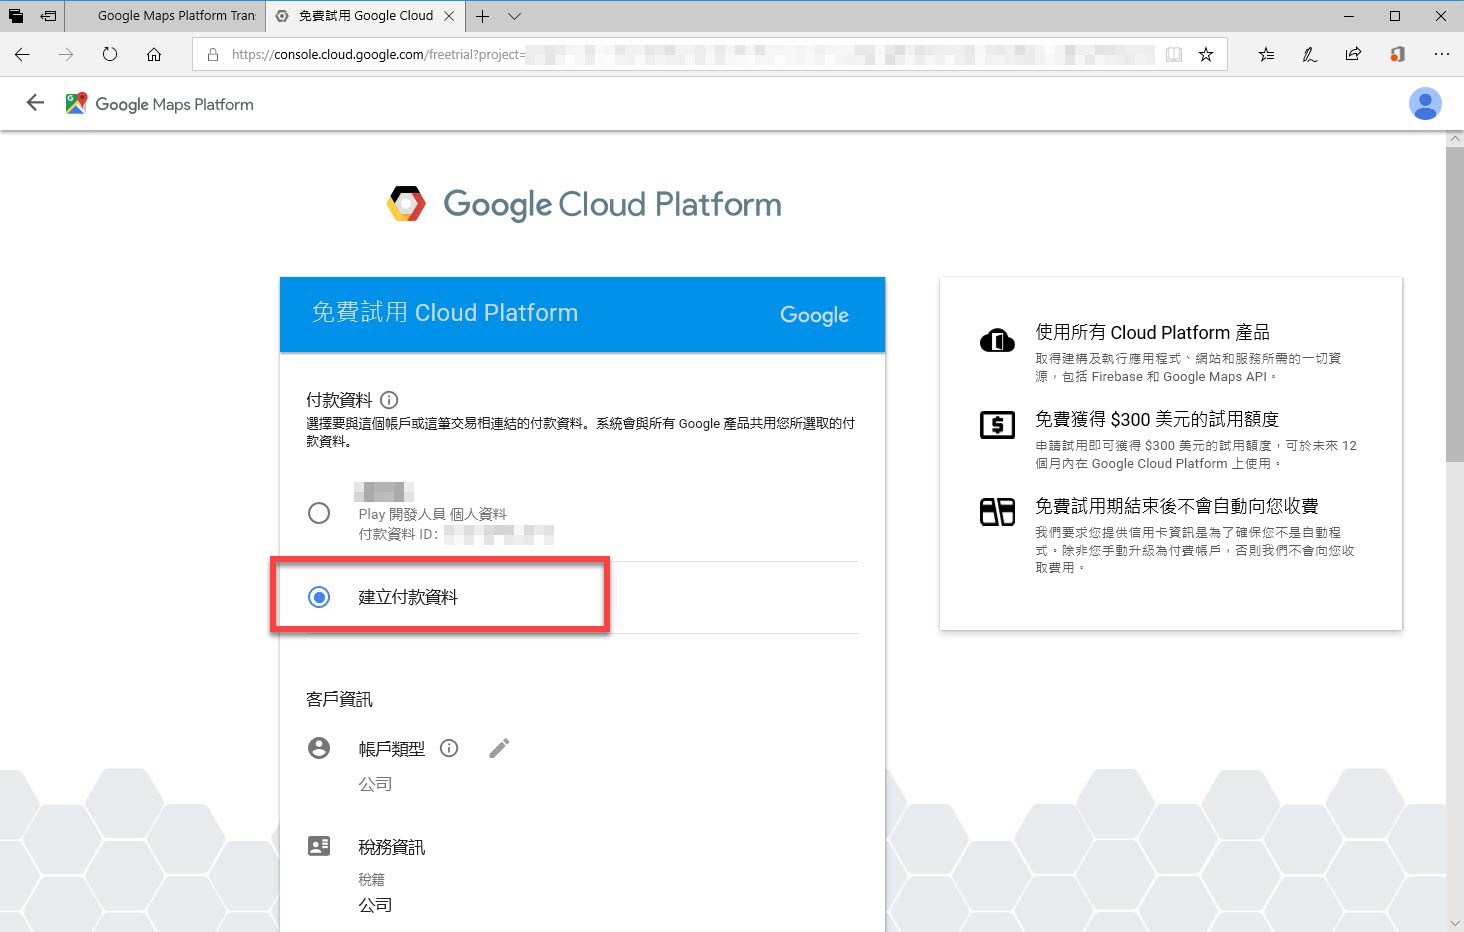Click the cloud icon beside 使用所有 Cloud Platform 產品
This screenshot has height=932, width=1464.
(997, 340)
